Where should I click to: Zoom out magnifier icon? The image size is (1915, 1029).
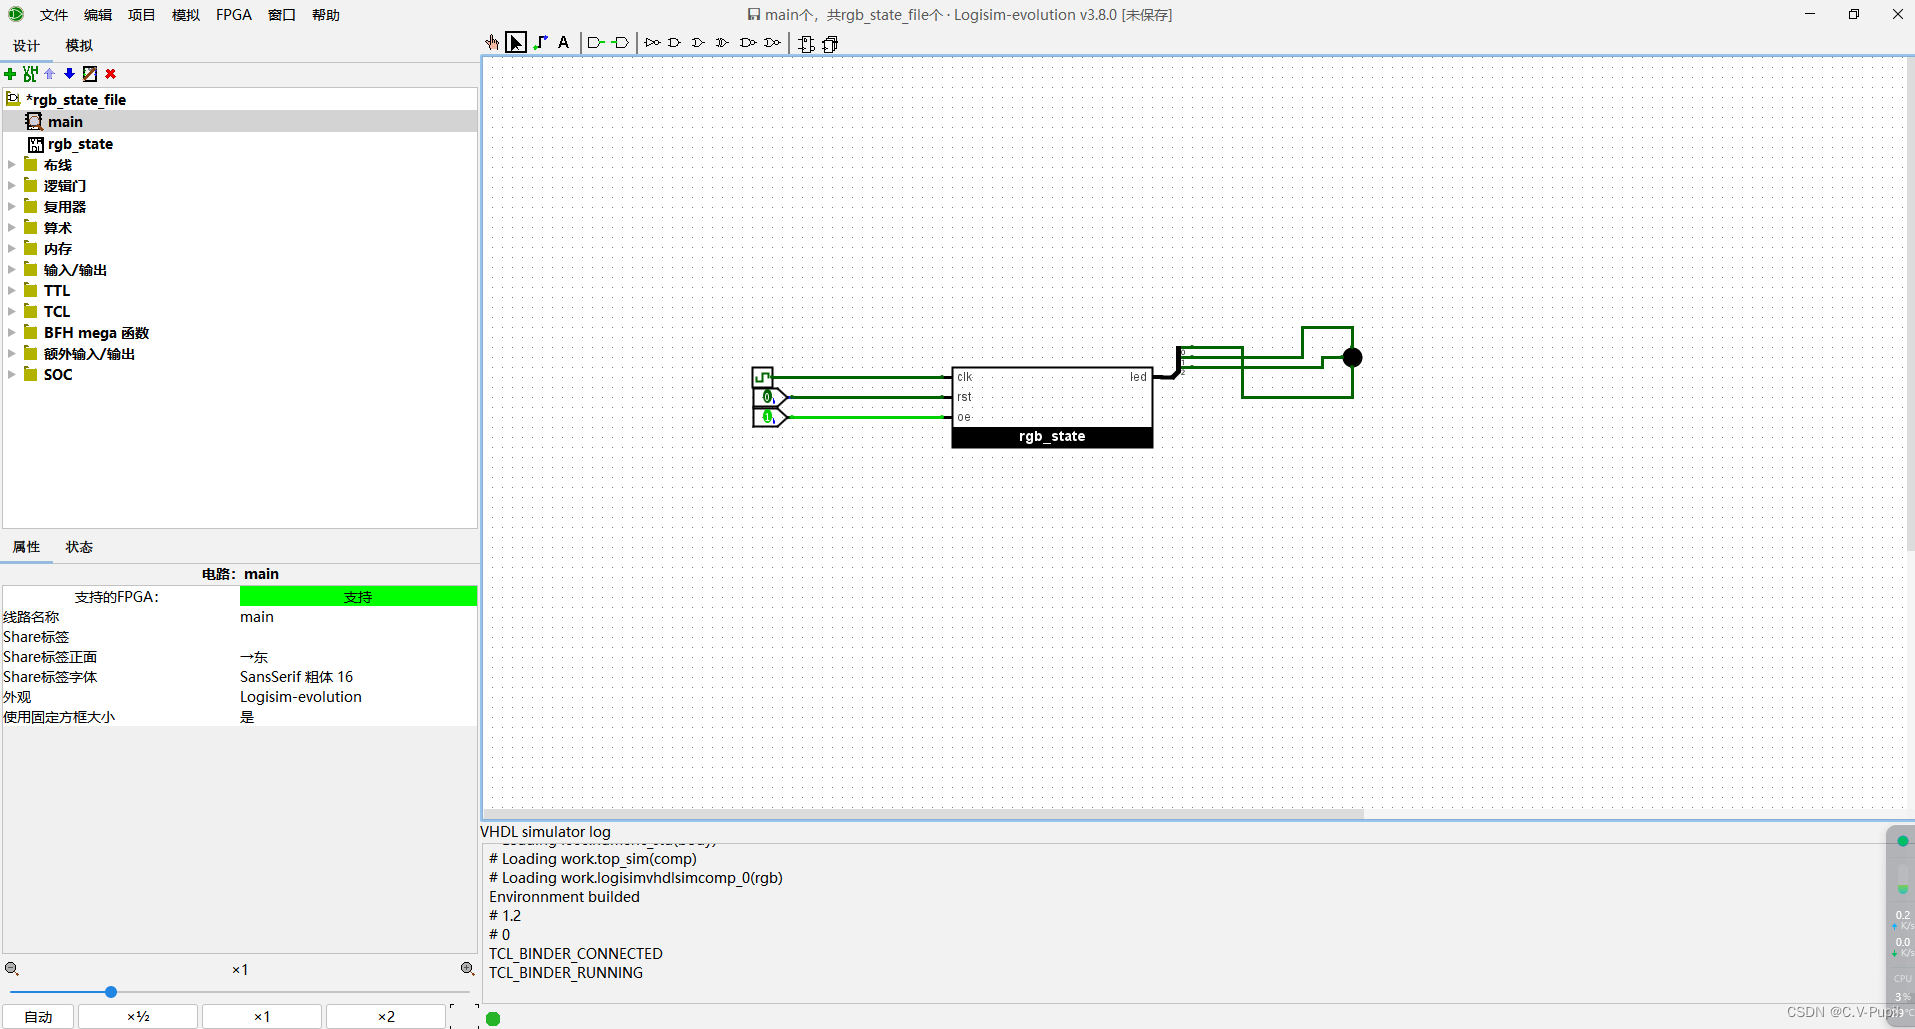pos(12,969)
